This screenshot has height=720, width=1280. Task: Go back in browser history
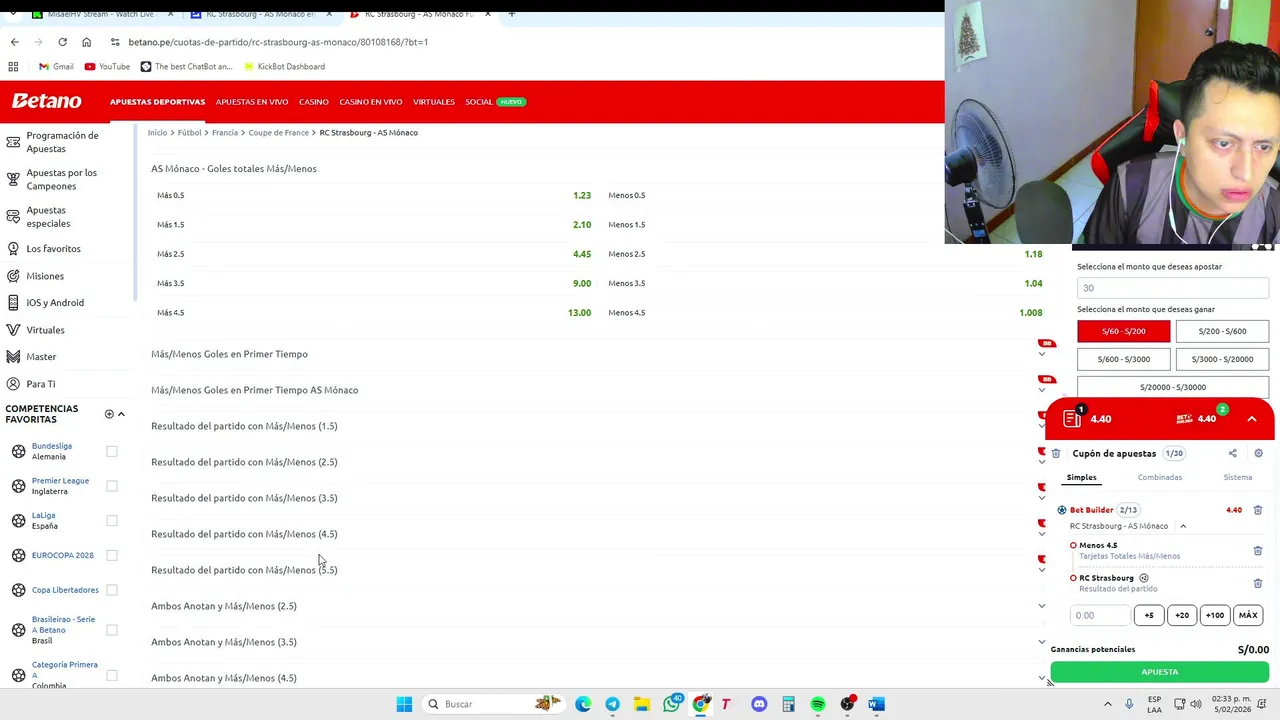[14, 42]
